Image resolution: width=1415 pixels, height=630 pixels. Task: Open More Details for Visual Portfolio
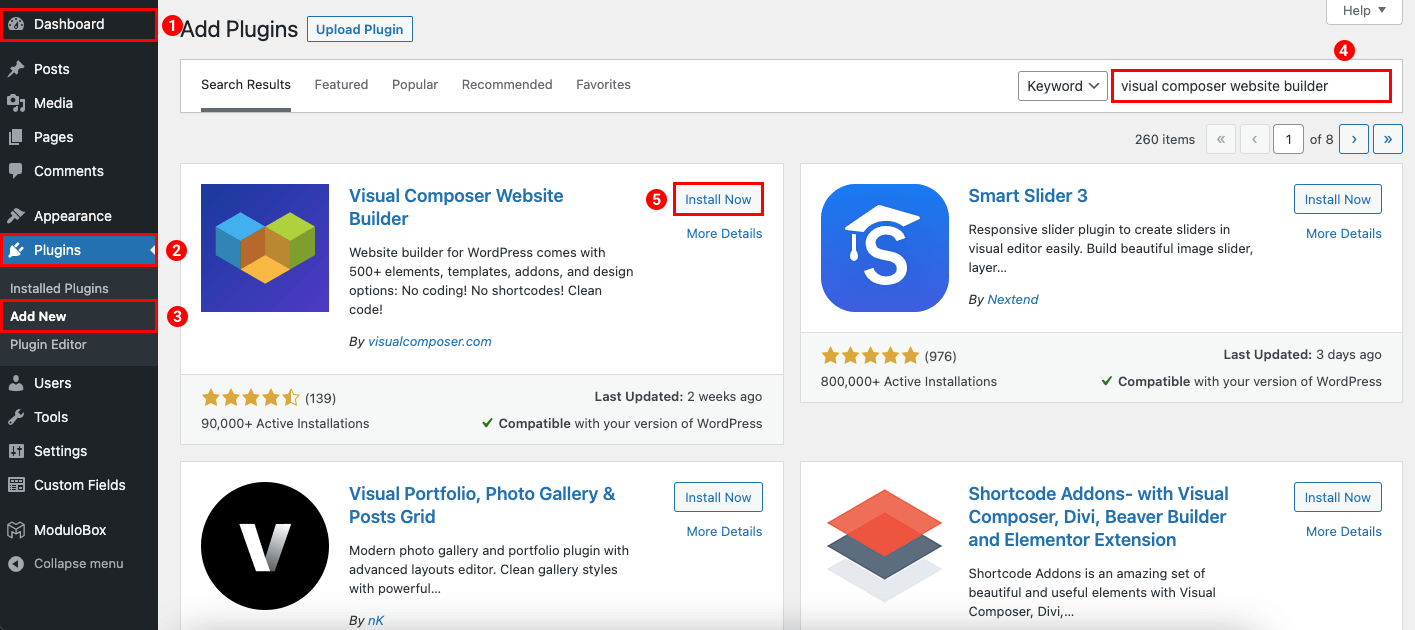(724, 531)
